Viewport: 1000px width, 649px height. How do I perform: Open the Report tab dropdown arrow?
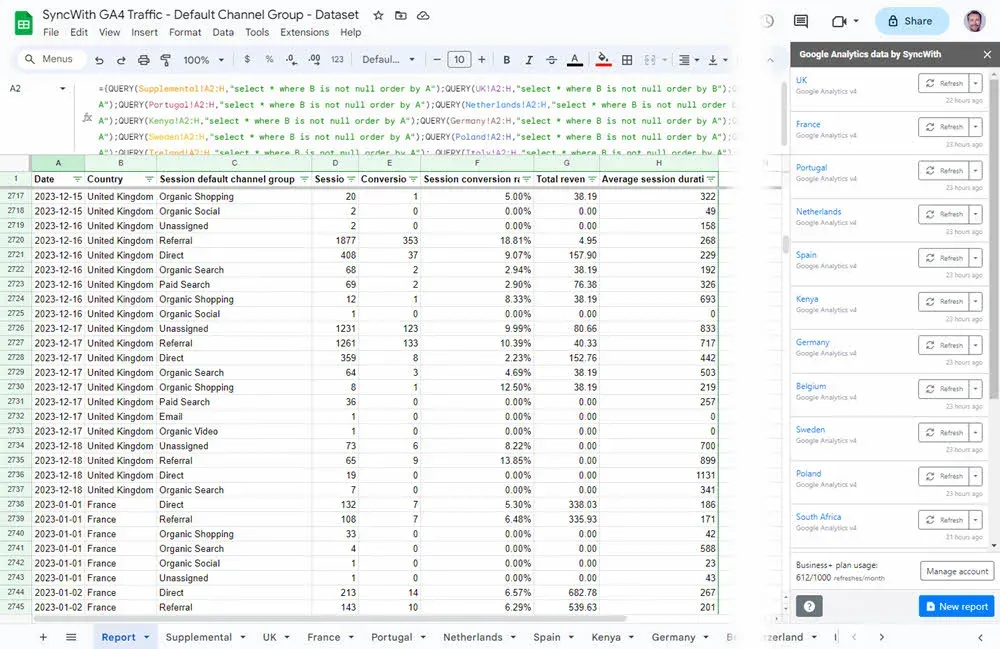click(x=146, y=637)
